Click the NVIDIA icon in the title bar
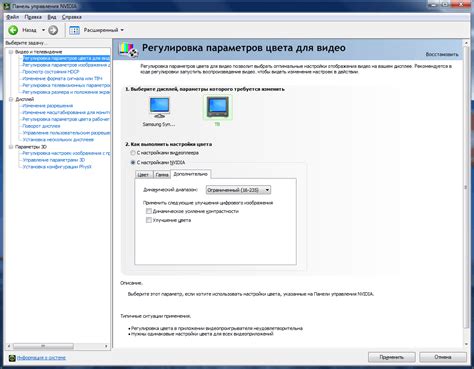 (x=6, y=6)
